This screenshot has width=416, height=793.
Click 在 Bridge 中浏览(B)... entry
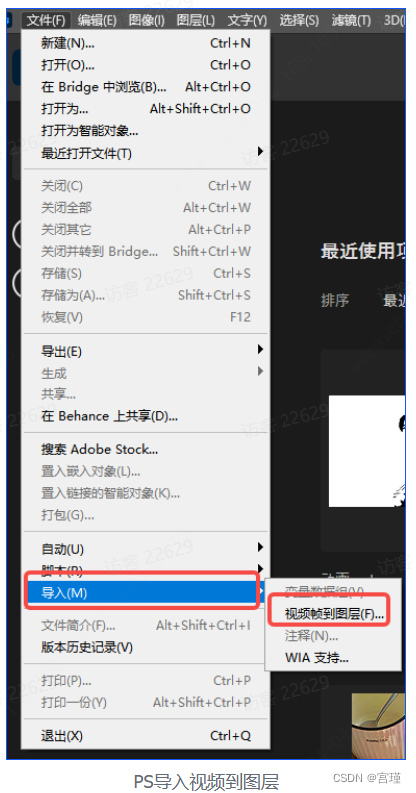146,87
